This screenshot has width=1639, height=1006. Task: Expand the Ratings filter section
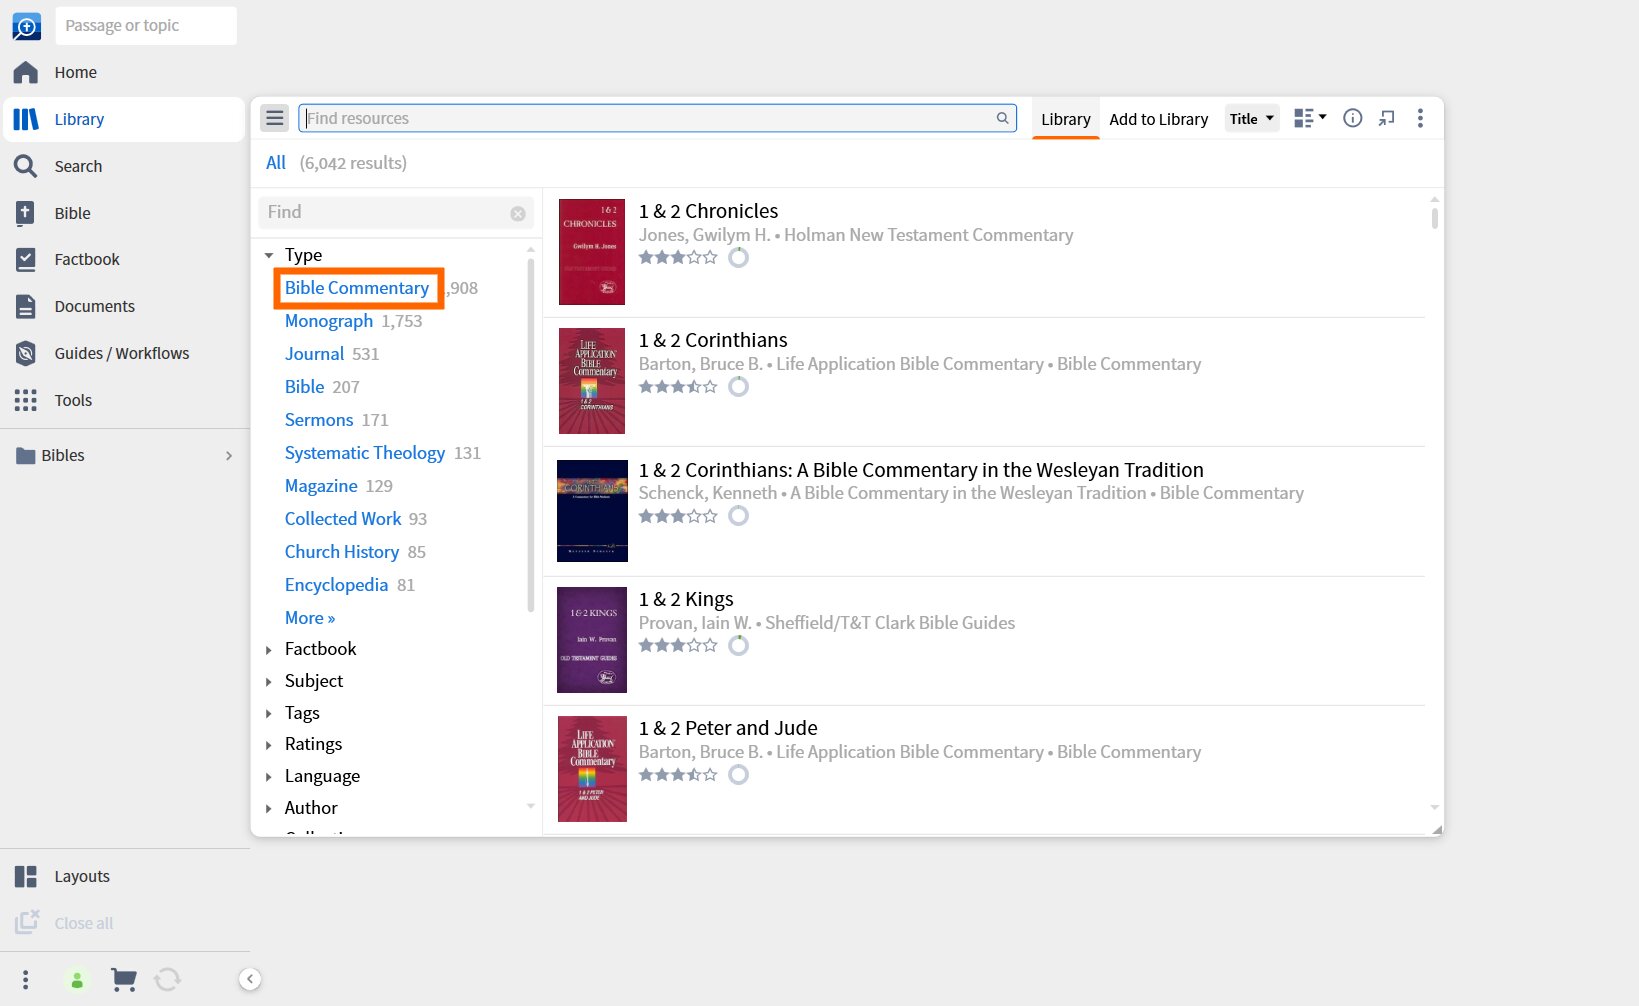tap(269, 745)
